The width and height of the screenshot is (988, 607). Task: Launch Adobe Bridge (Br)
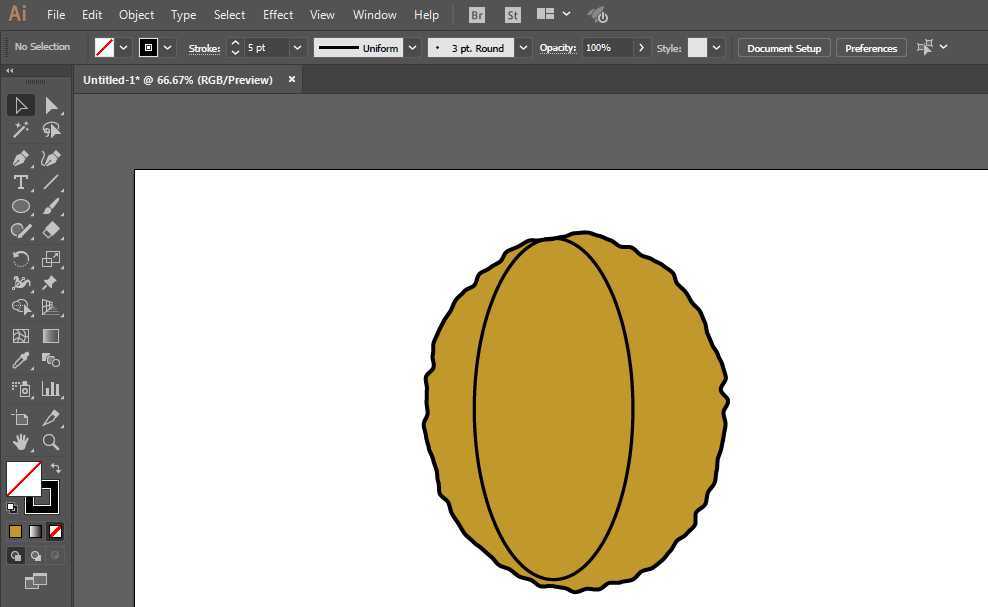(477, 14)
